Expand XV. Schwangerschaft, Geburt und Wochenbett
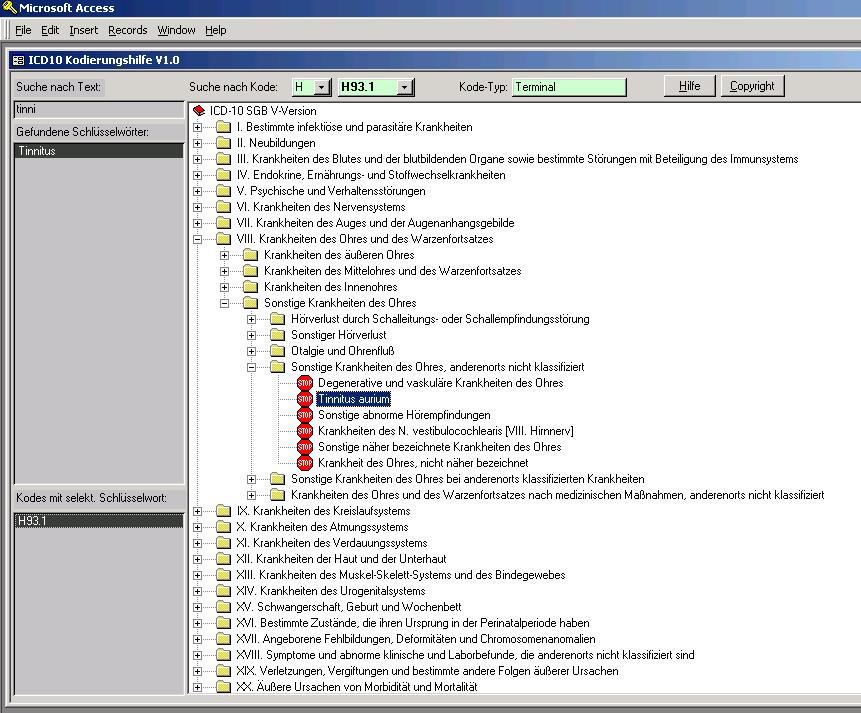This screenshot has height=713, width=861. [198, 607]
